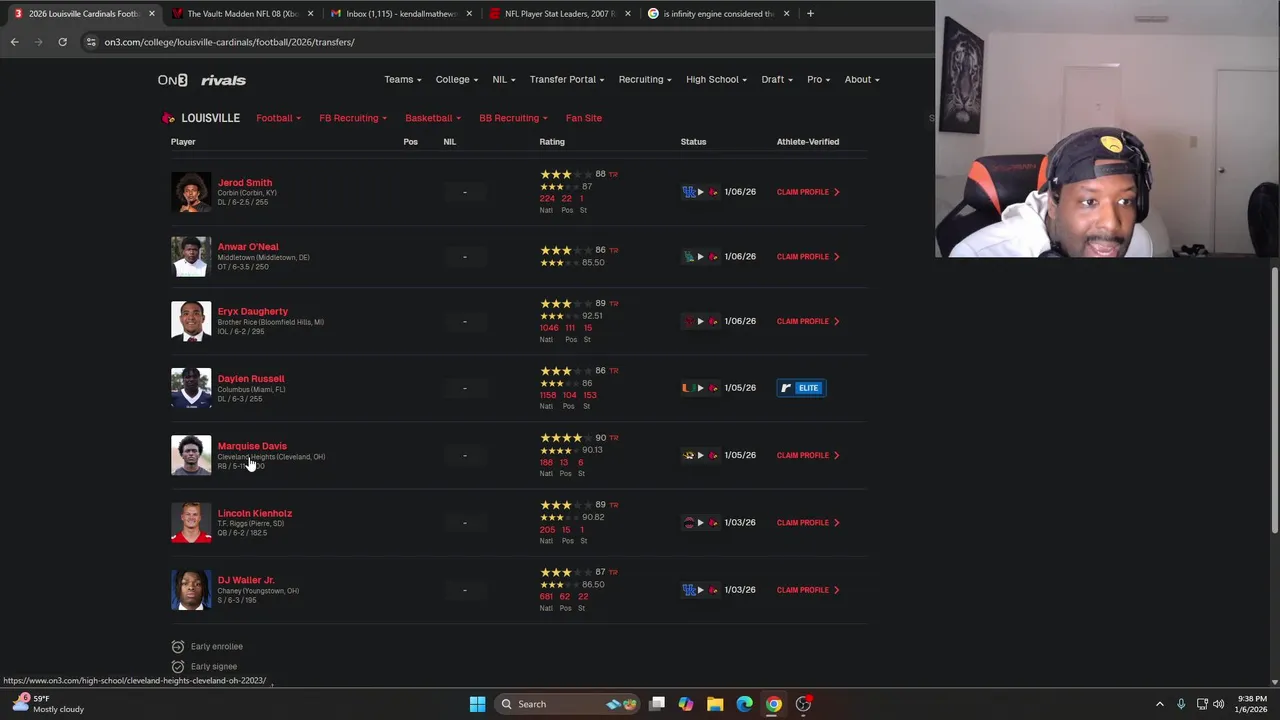Open Marquise Davis's player profile
Screen dimensions: 1280x720
click(x=252, y=446)
